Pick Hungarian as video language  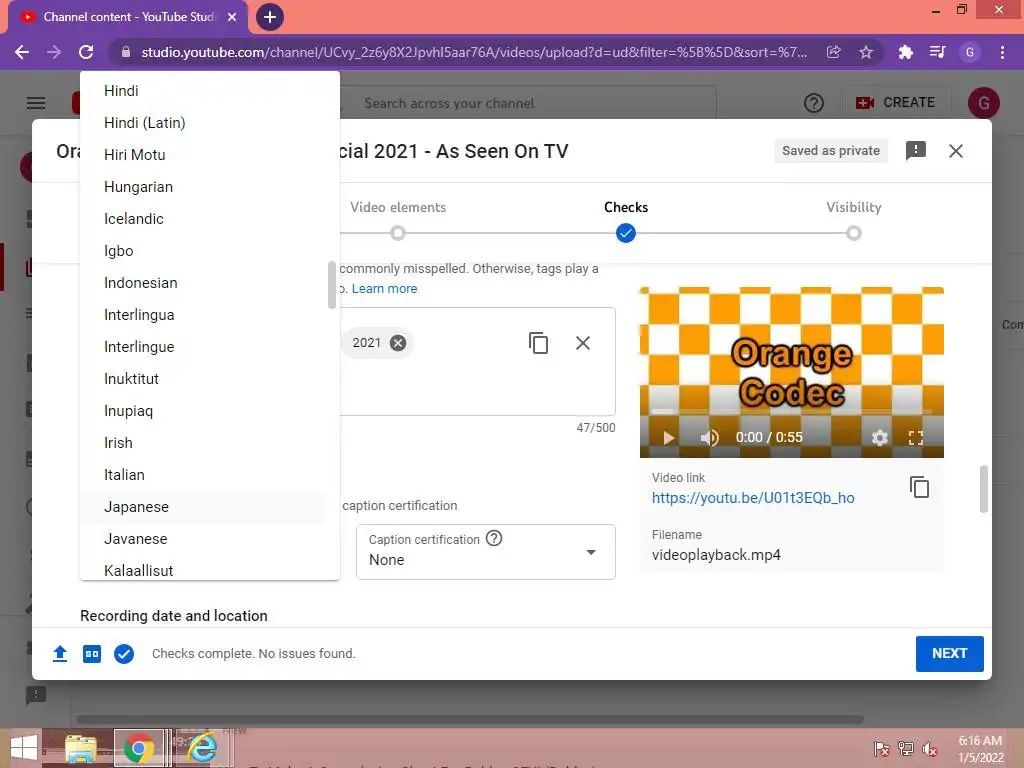(x=202, y=187)
